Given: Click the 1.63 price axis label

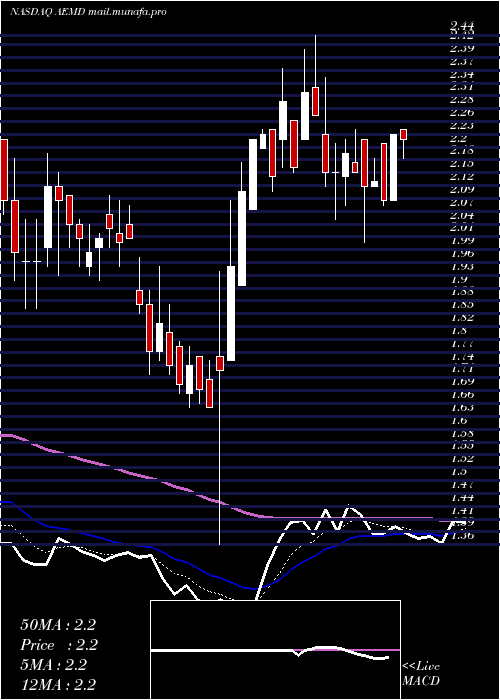Looking at the screenshot, I should 462,408.
